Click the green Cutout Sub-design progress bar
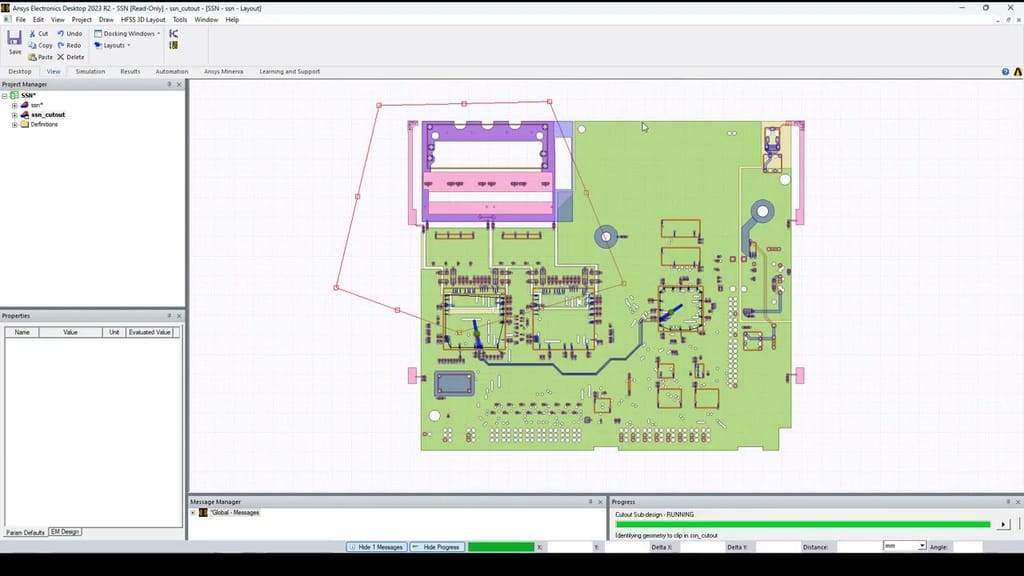The image size is (1024, 576). (802, 524)
